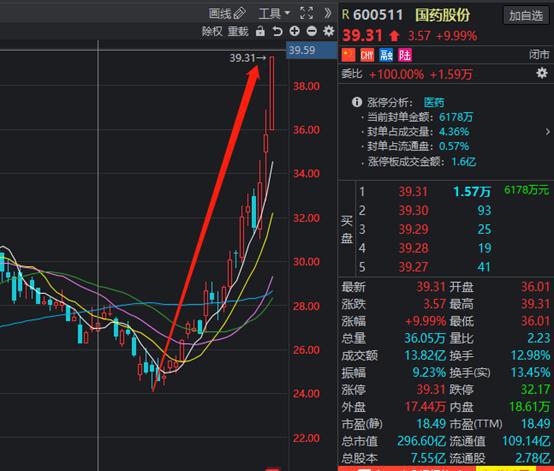The image size is (554, 471).
Task: Click the latest limit-up candlestick
Action: 272,93
